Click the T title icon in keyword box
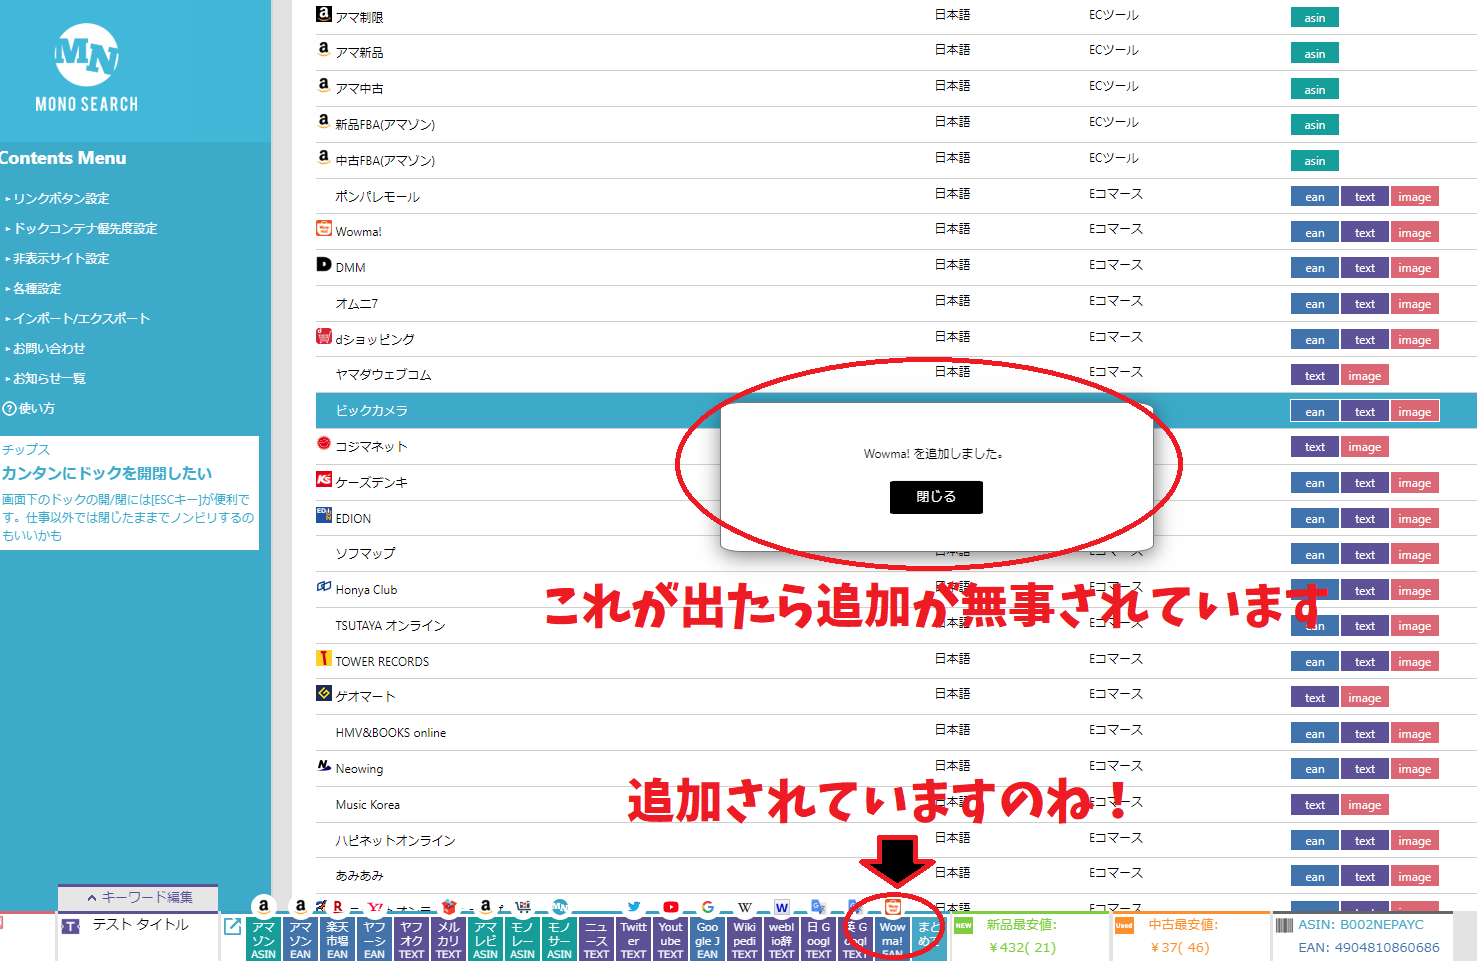 click(70, 926)
